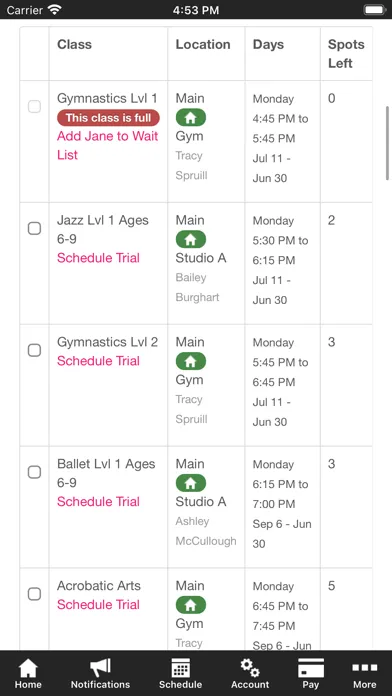This screenshot has height=696, width=392.
Task: Select the Acrobatic Arts checkbox
Action: pos(34,594)
